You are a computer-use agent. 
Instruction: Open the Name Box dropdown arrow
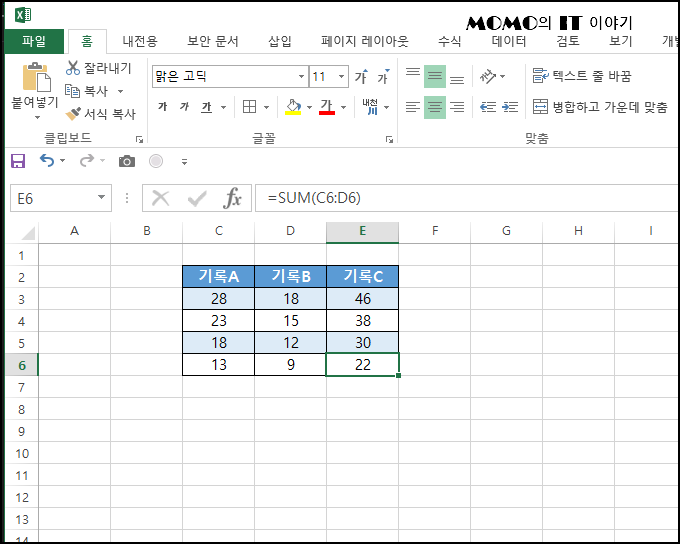point(101,197)
